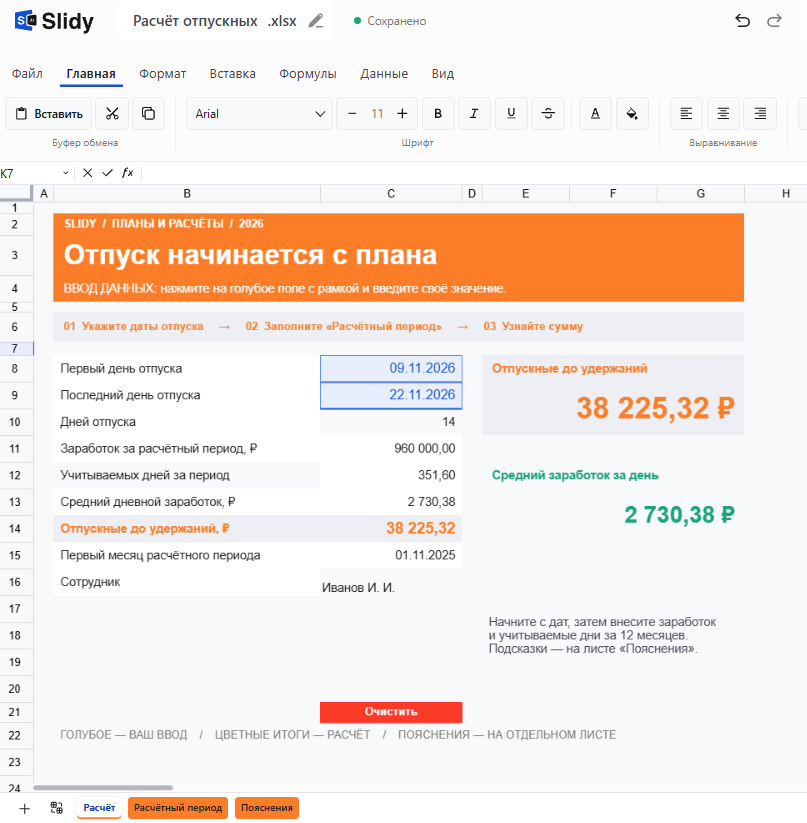Cut selection with the scissors icon
807x823 pixels.
[112, 113]
